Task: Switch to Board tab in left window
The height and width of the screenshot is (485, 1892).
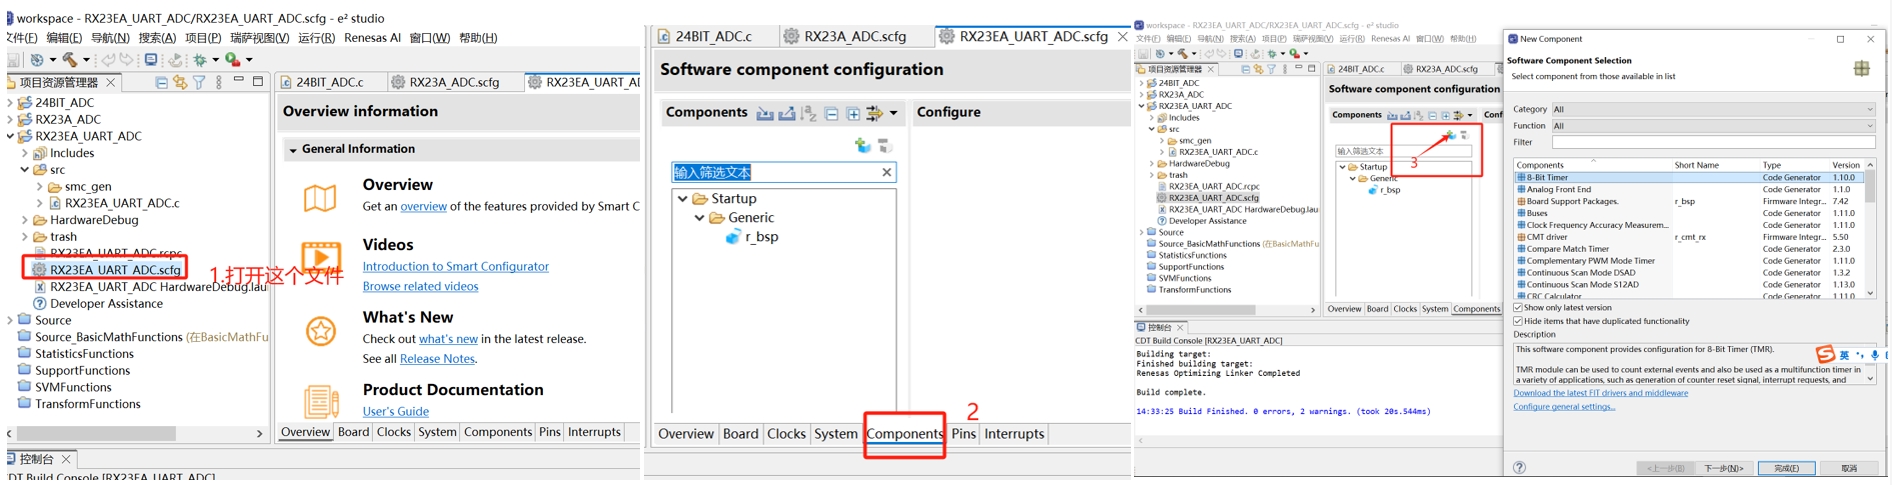Action: pos(354,432)
